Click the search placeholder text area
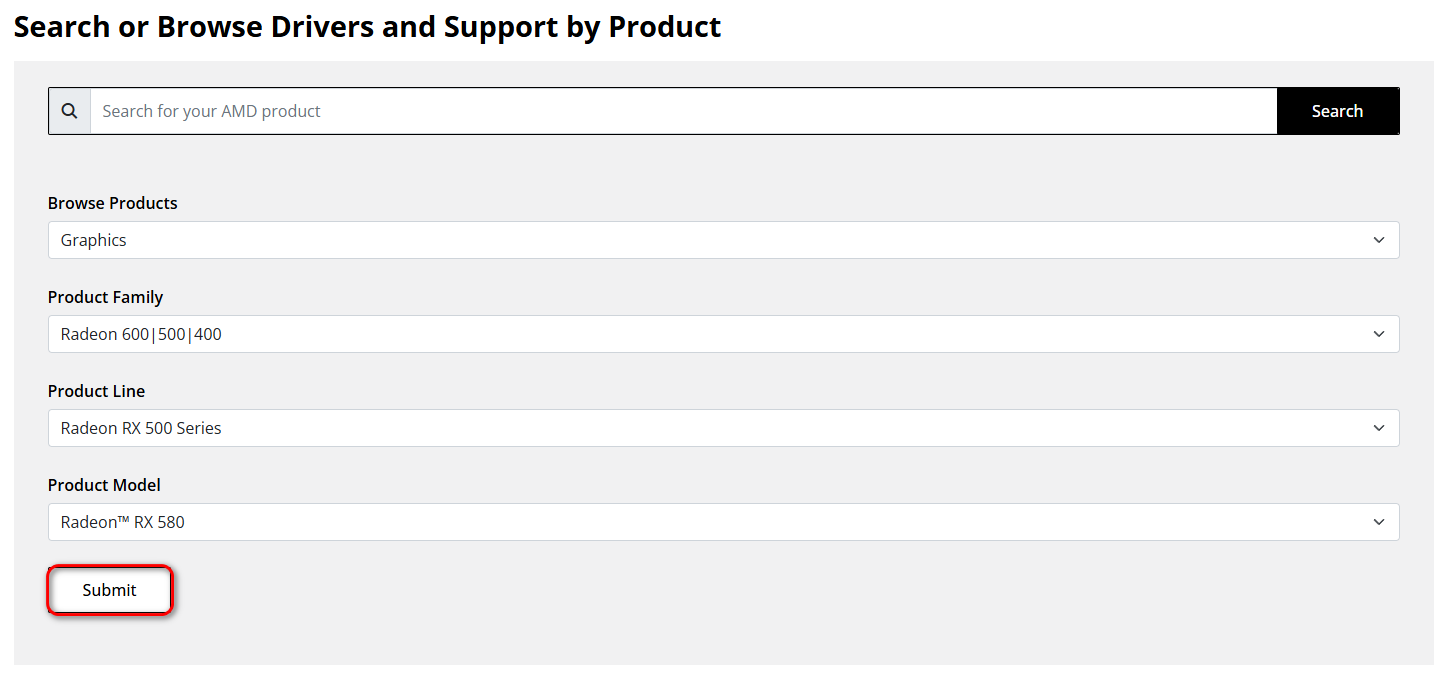The image size is (1440, 692). (x=211, y=110)
